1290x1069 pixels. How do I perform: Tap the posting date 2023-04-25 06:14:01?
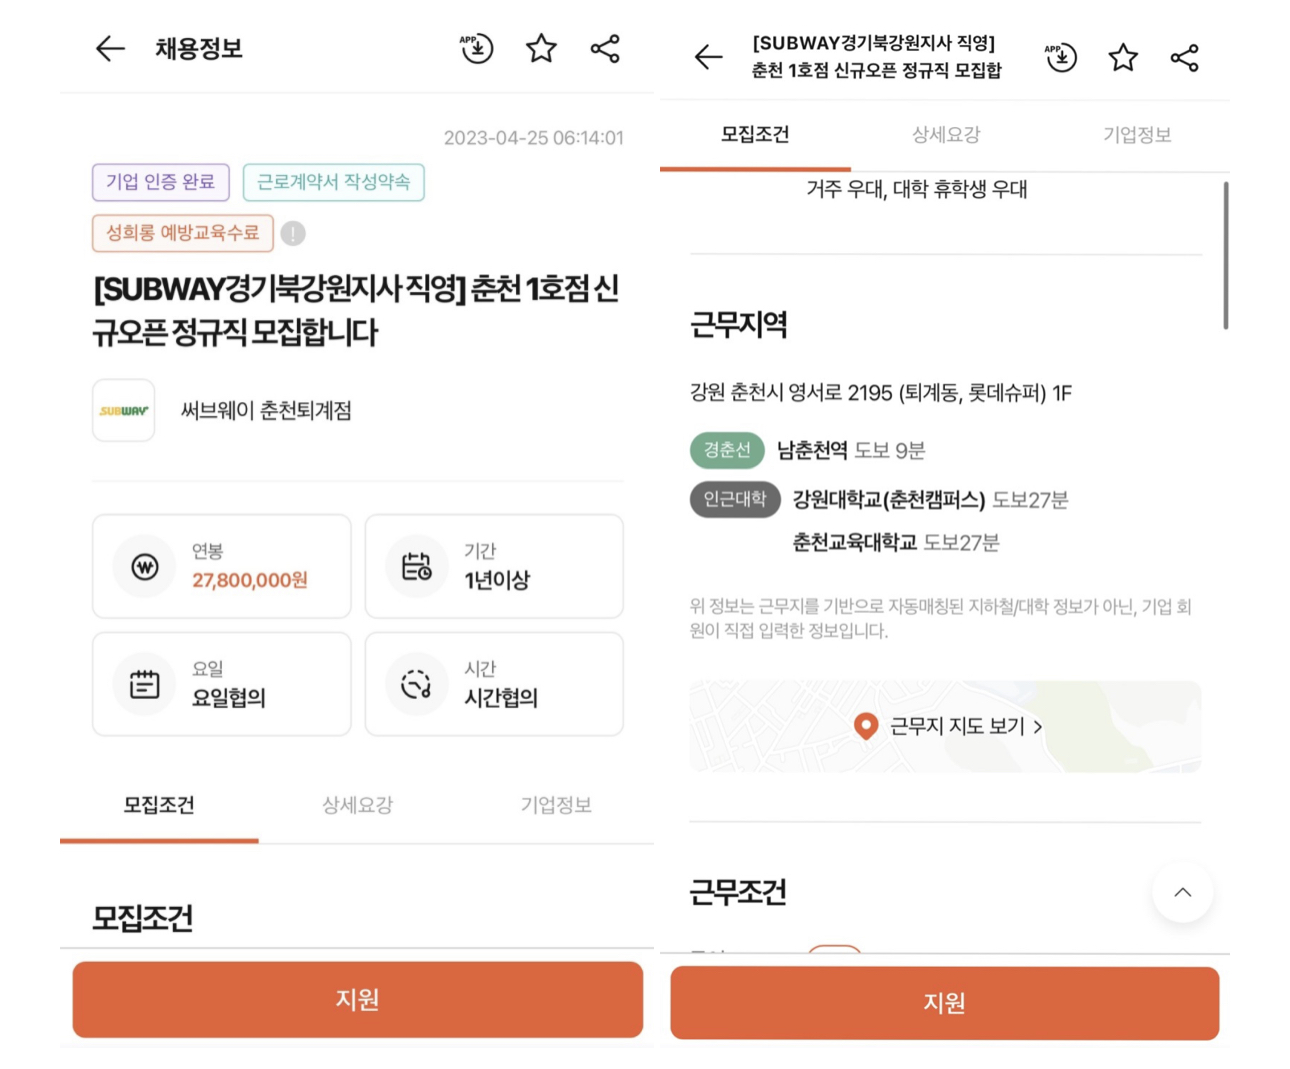534,138
